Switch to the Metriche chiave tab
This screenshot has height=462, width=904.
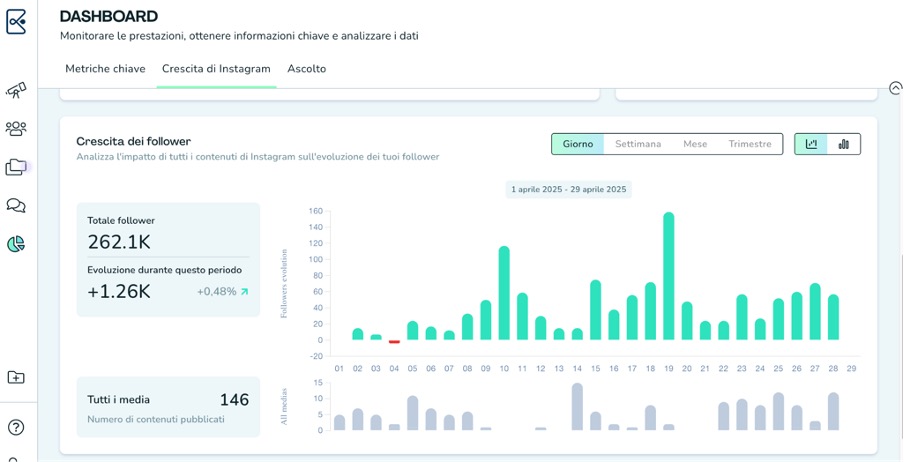(105, 69)
